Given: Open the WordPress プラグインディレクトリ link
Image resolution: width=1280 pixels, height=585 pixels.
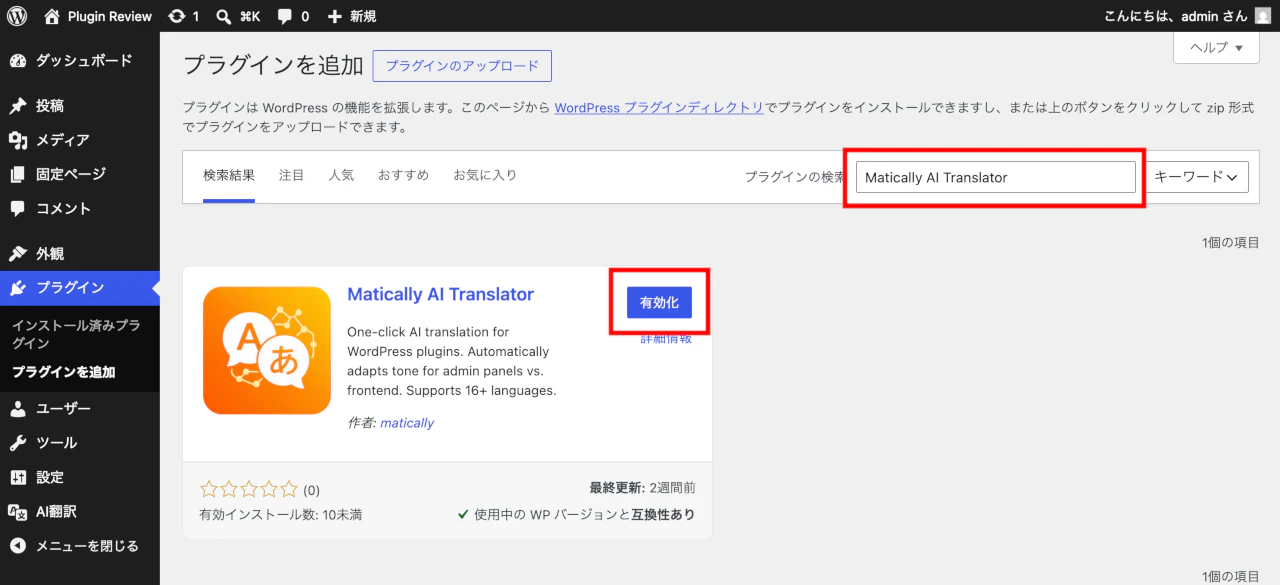Looking at the screenshot, I should [659, 108].
